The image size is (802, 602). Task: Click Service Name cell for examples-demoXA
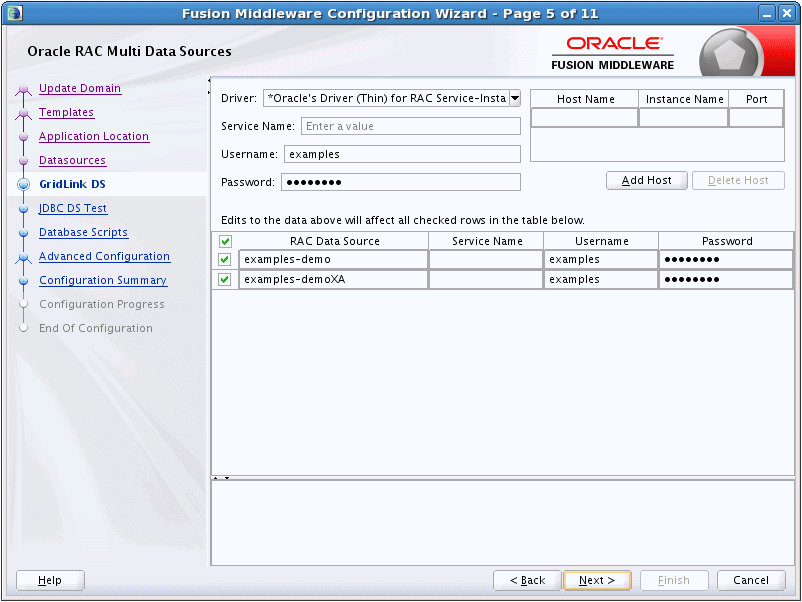486,279
